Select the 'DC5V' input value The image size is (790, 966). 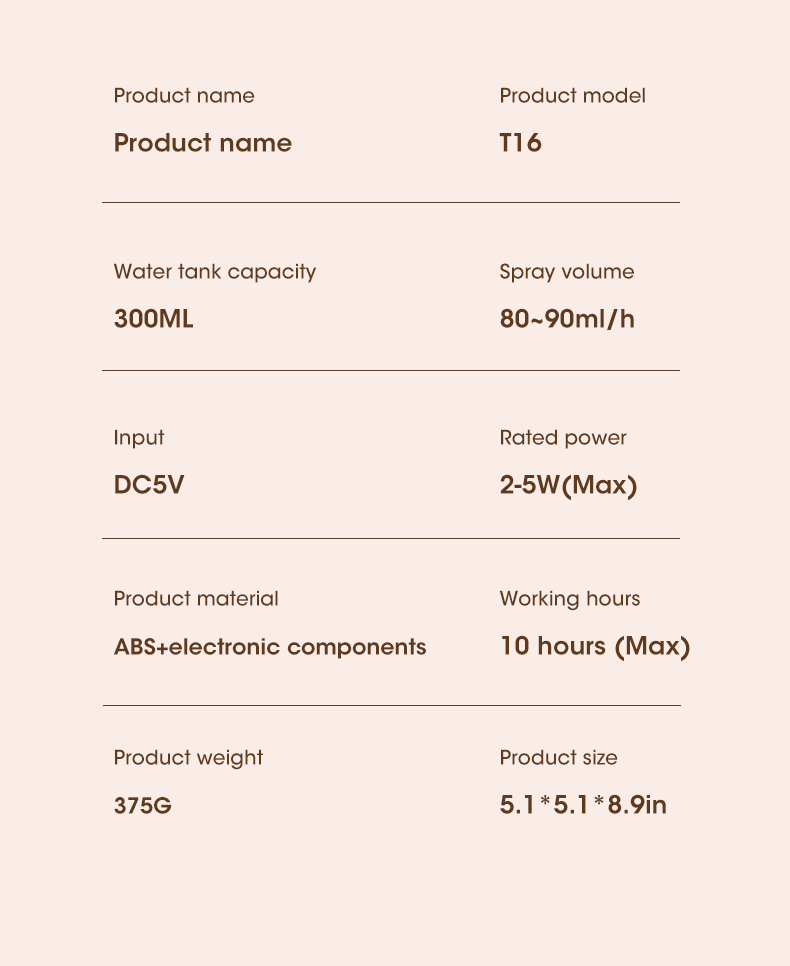(149, 486)
